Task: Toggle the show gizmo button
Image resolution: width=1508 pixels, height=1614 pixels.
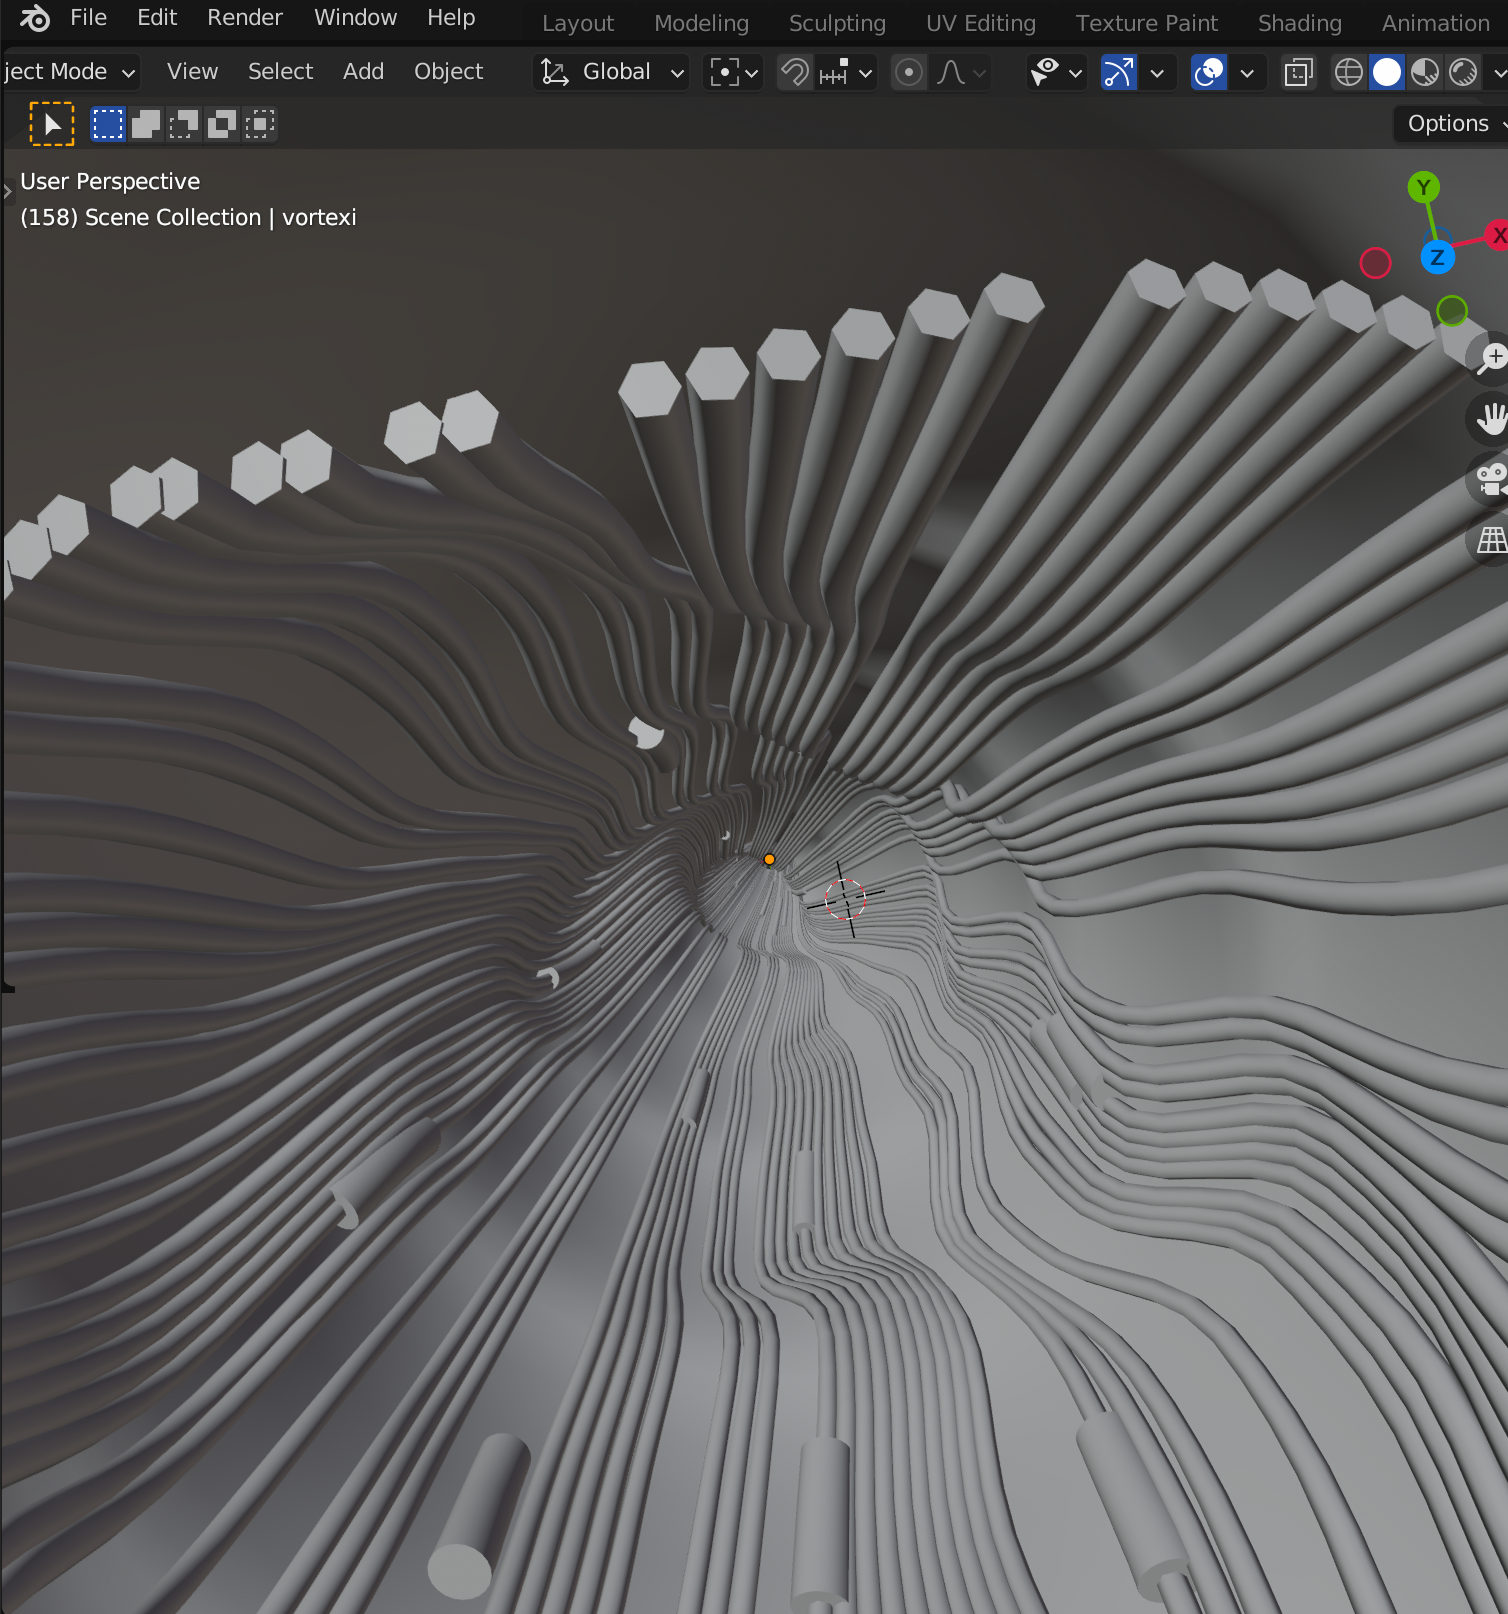Action: pyautogui.click(x=1119, y=72)
